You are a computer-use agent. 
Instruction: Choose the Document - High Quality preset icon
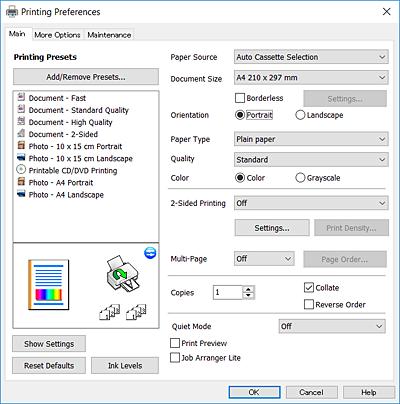coord(21,121)
